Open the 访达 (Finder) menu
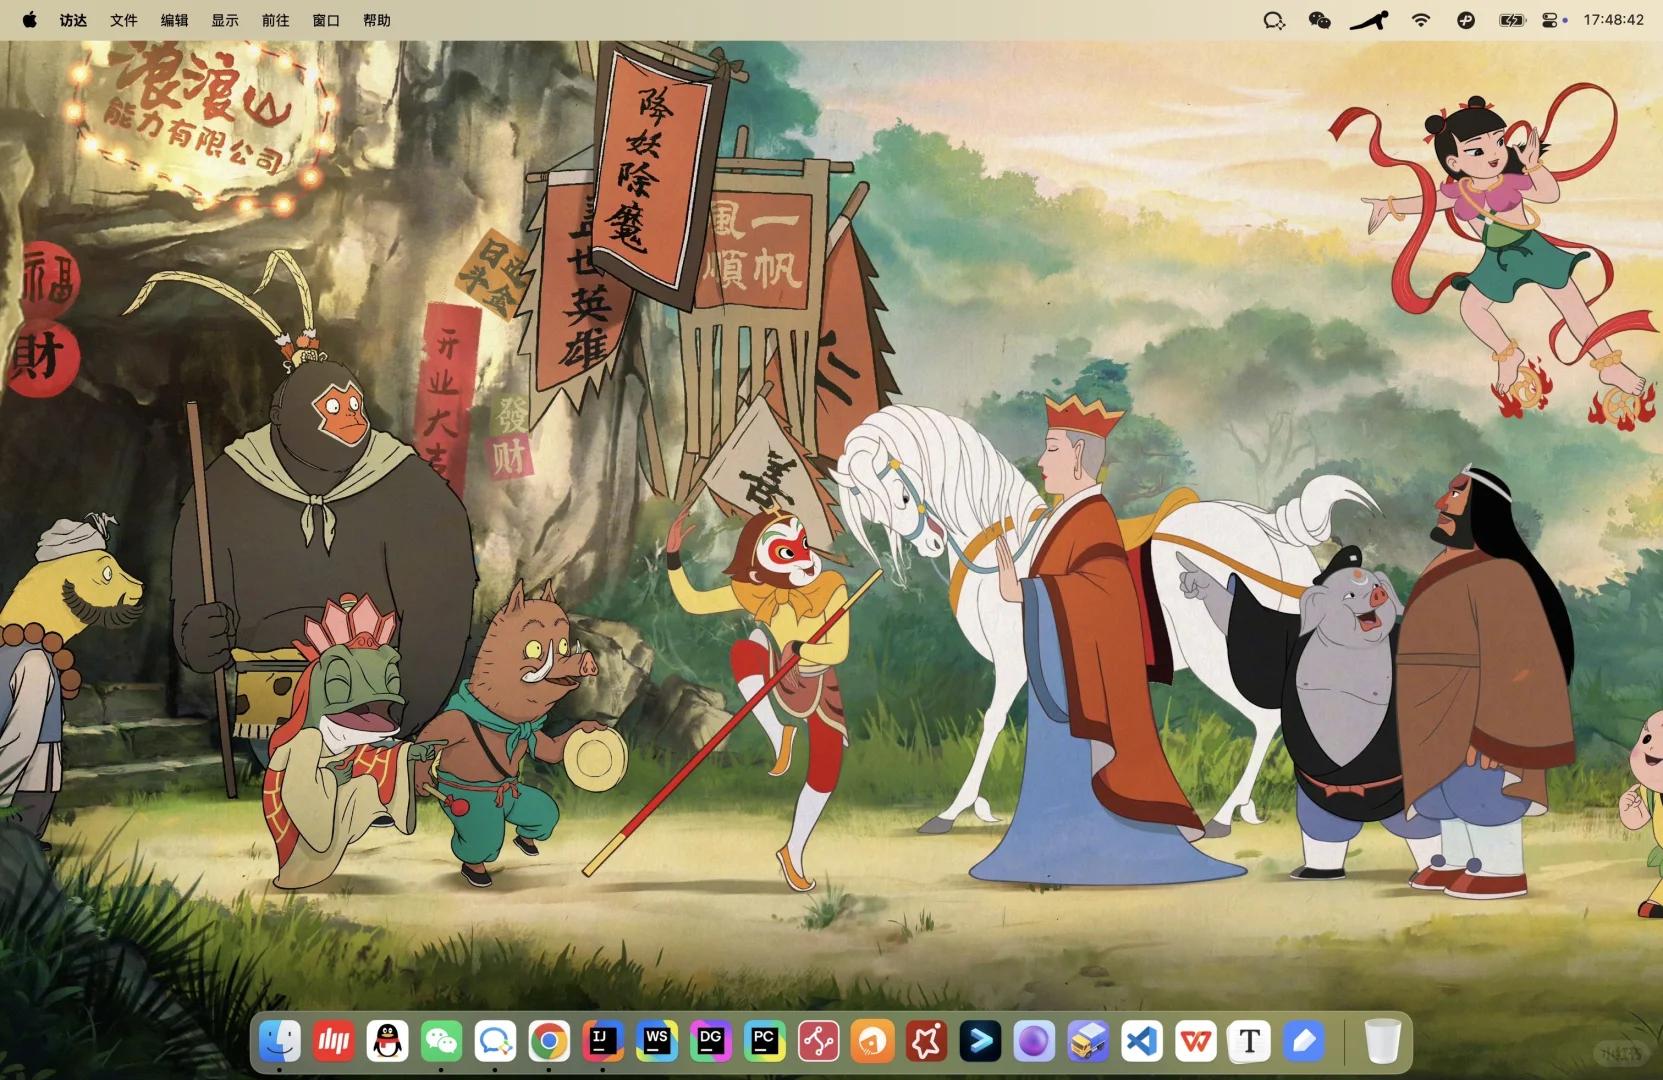The image size is (1663, 1080). click(73, 20)
